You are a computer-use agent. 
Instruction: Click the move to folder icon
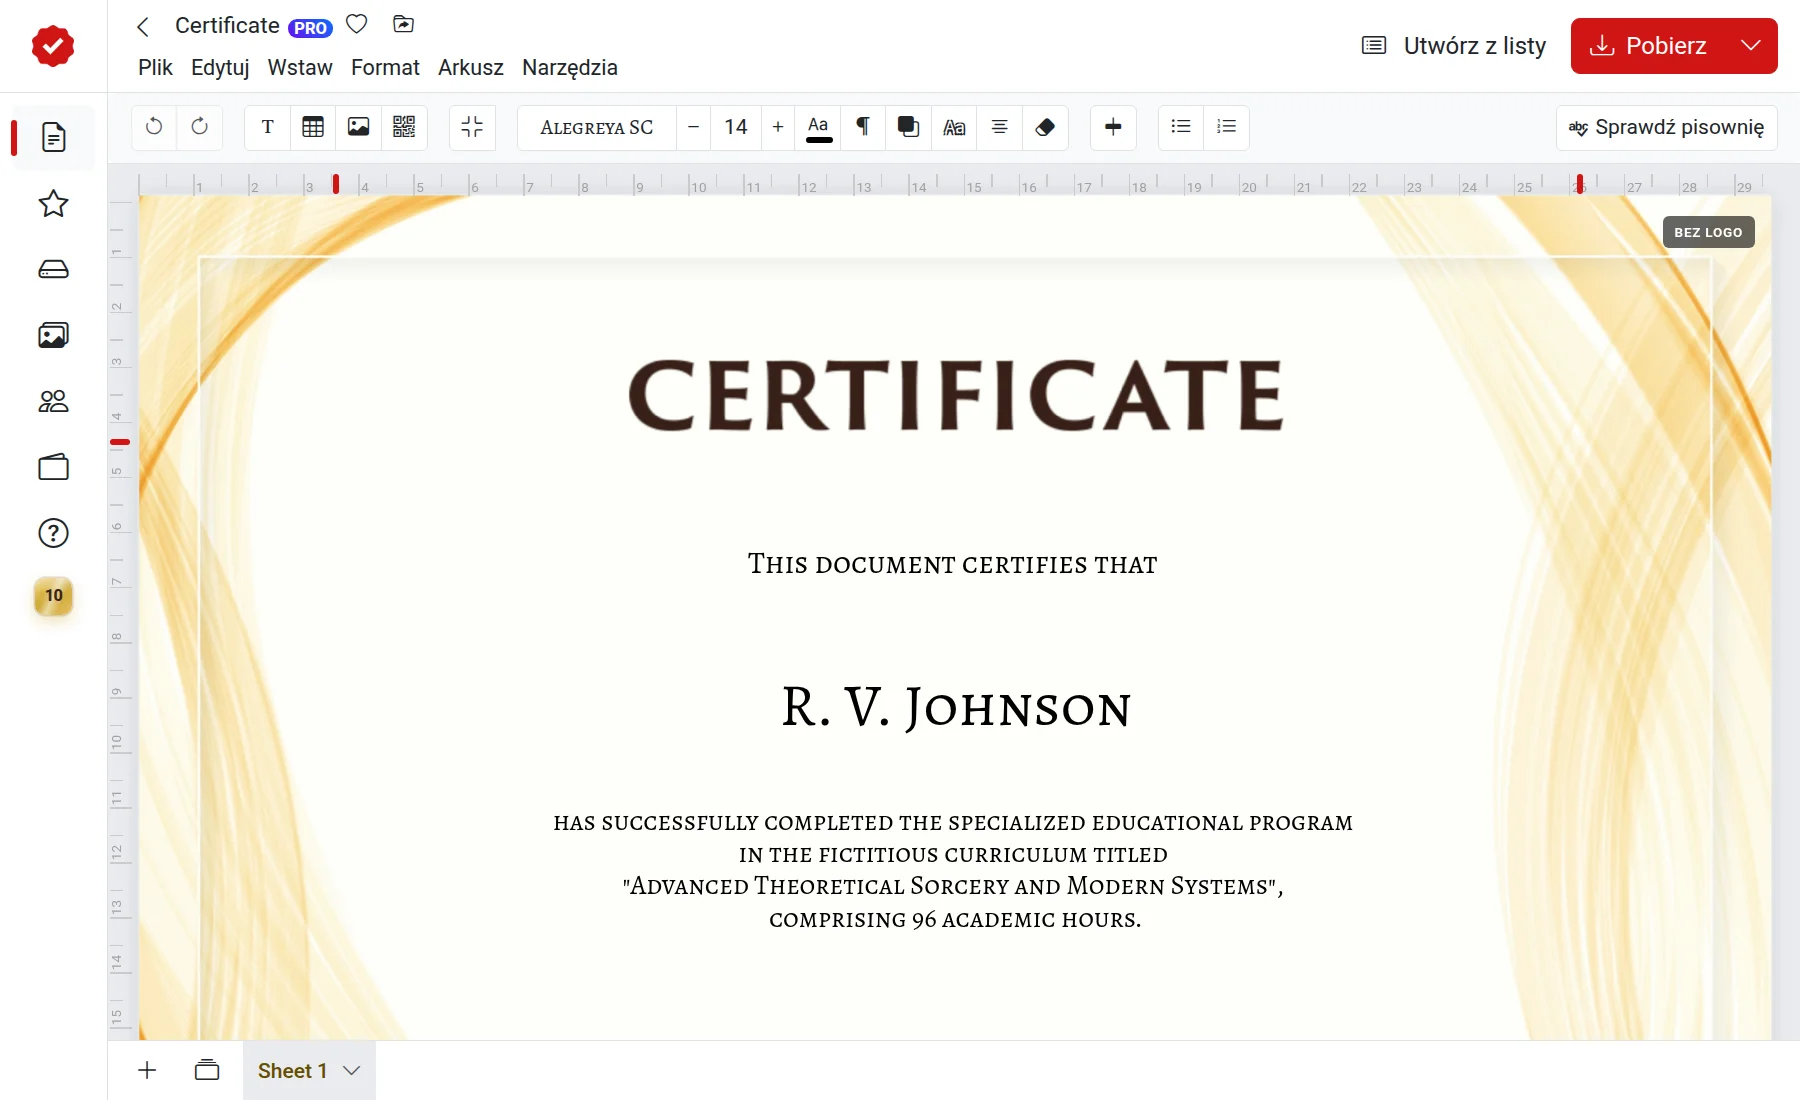tap(403, 24)
